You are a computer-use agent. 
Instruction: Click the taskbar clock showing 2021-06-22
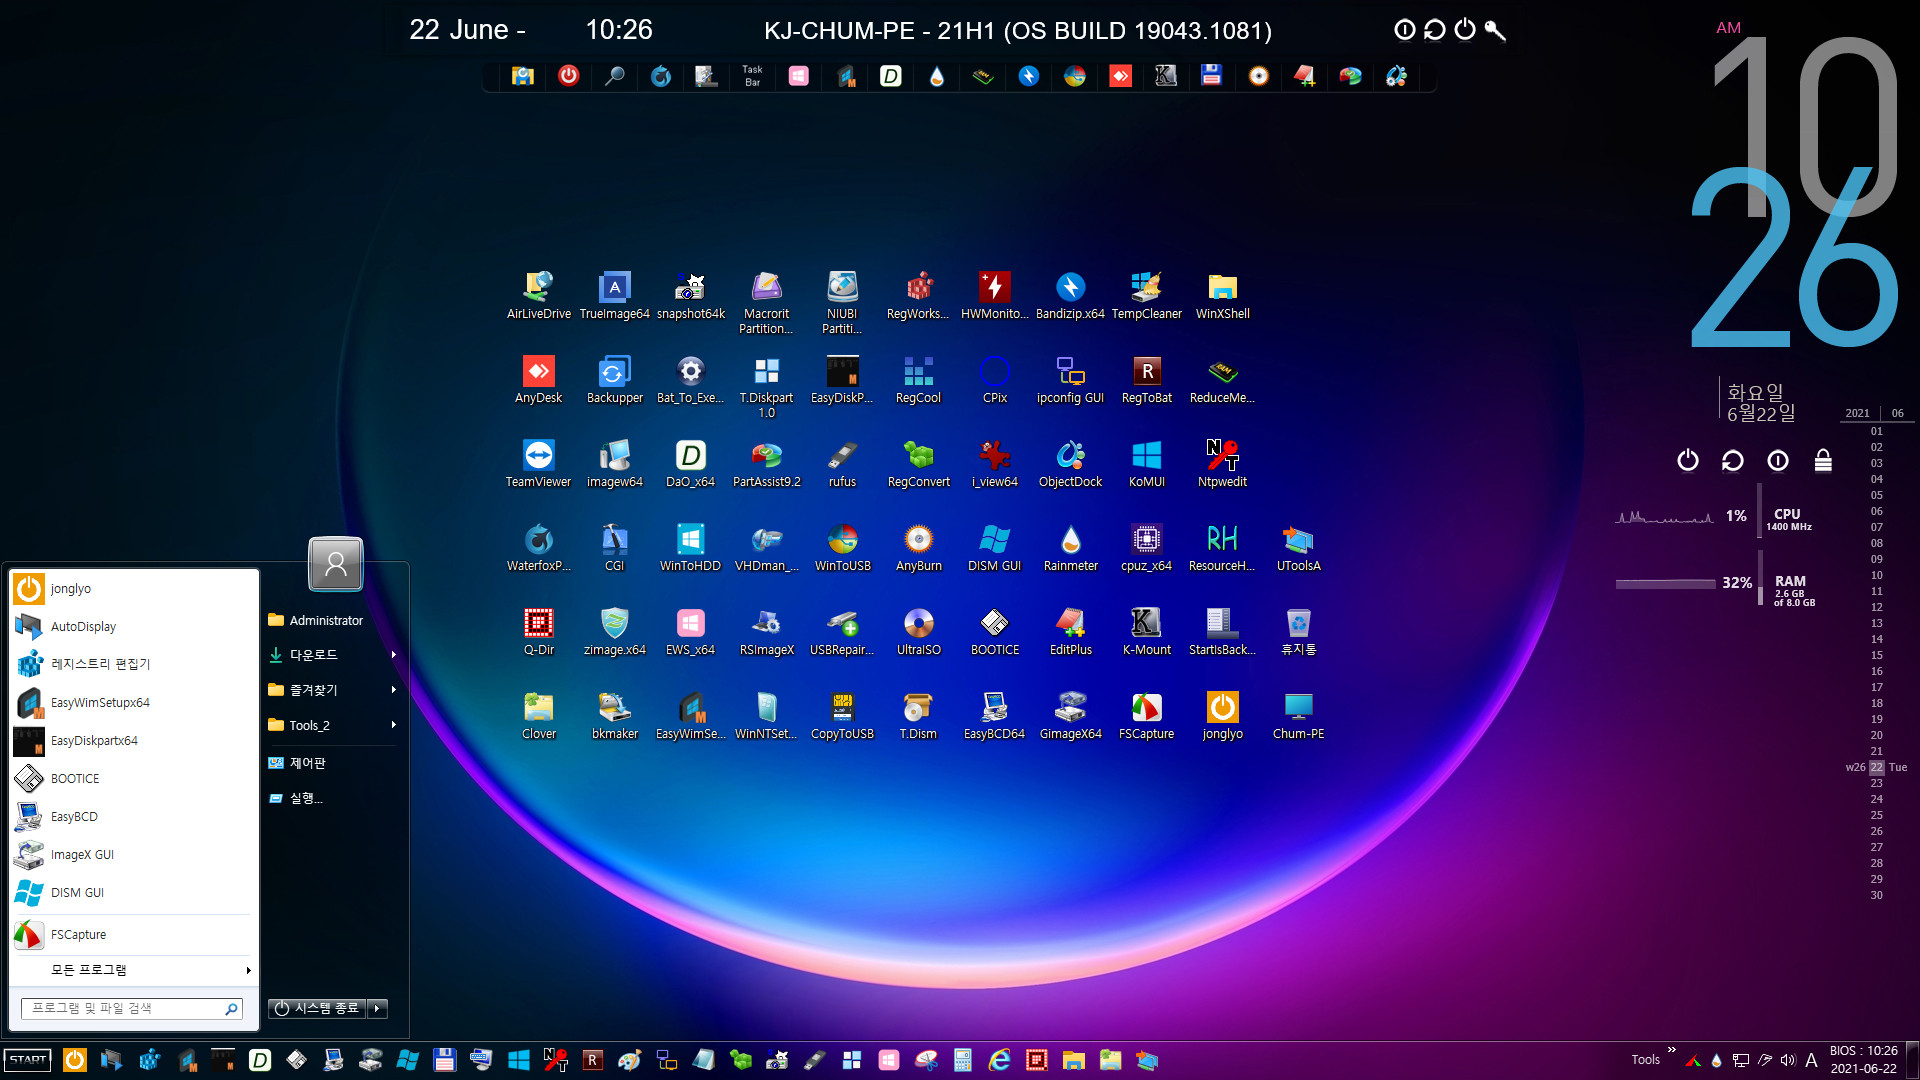click(1864, 1060)
